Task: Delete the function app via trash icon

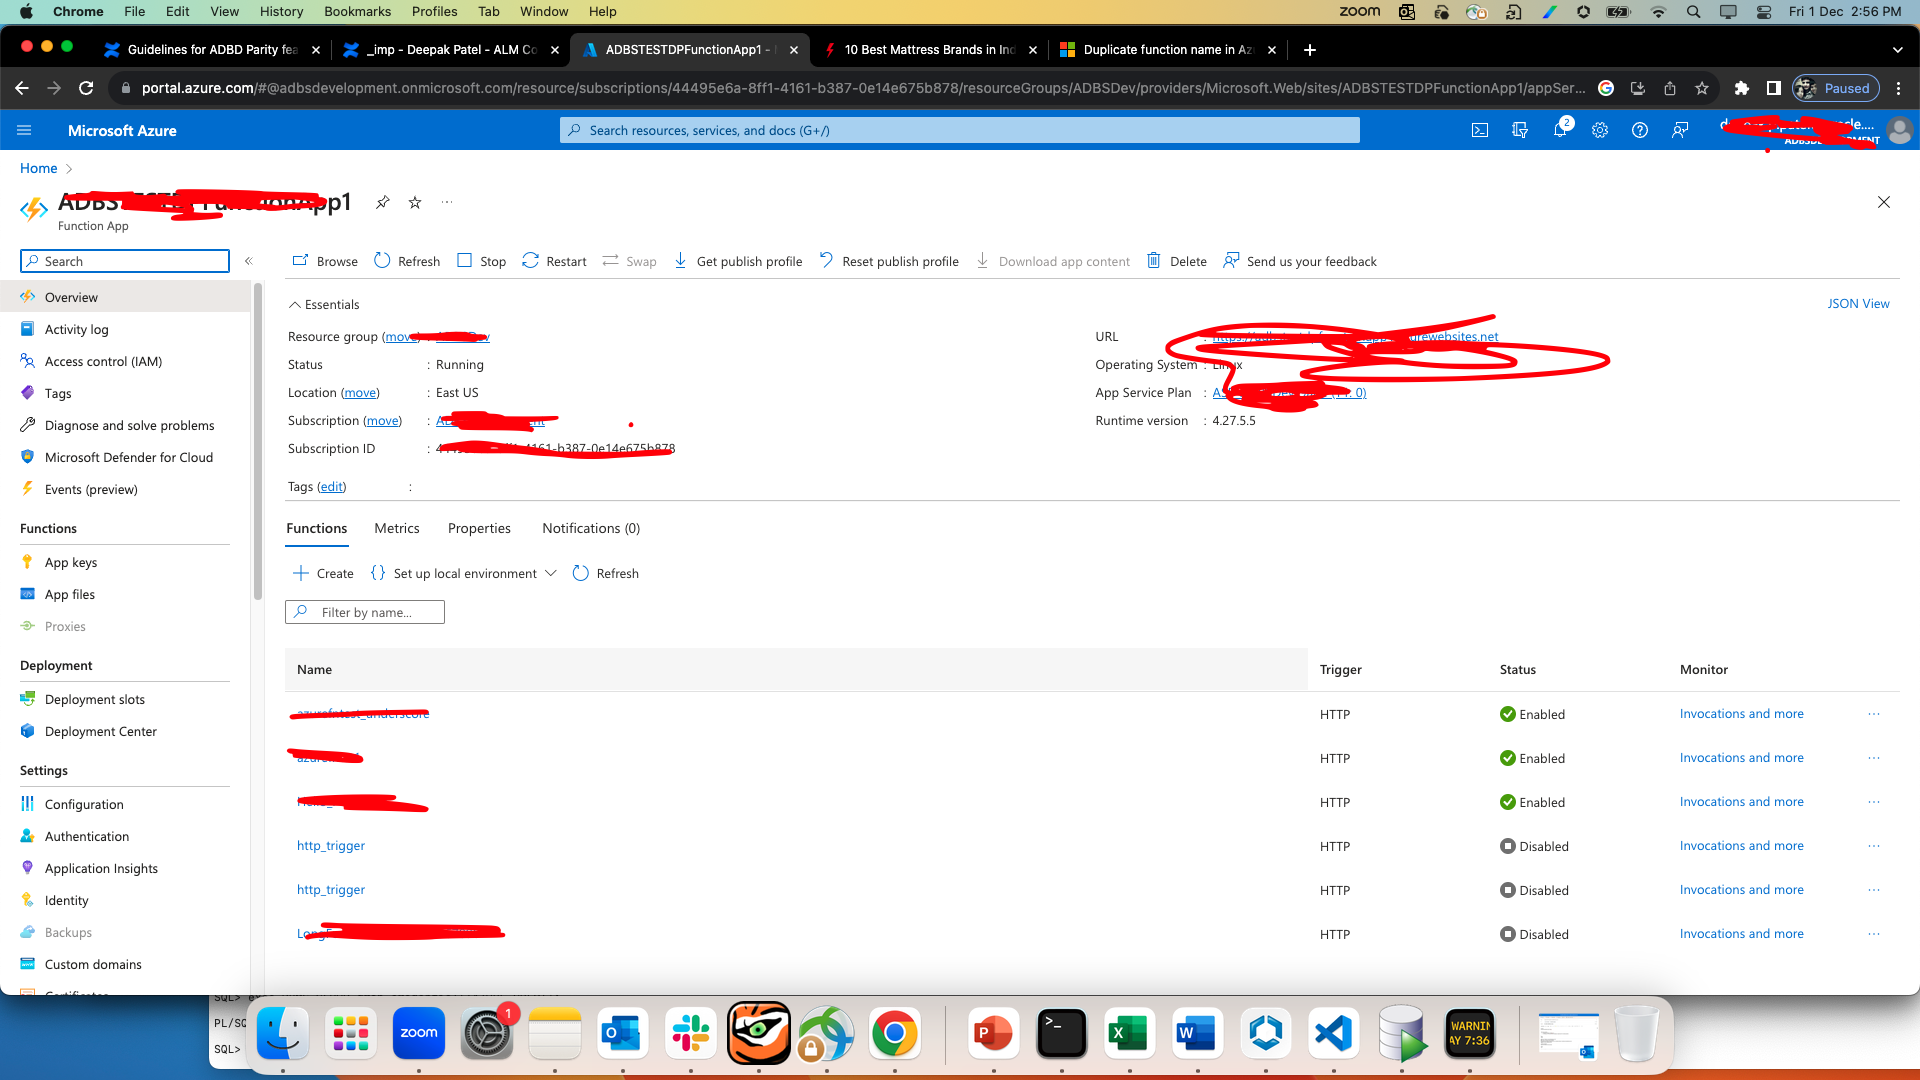Action: pos(1153,261)
